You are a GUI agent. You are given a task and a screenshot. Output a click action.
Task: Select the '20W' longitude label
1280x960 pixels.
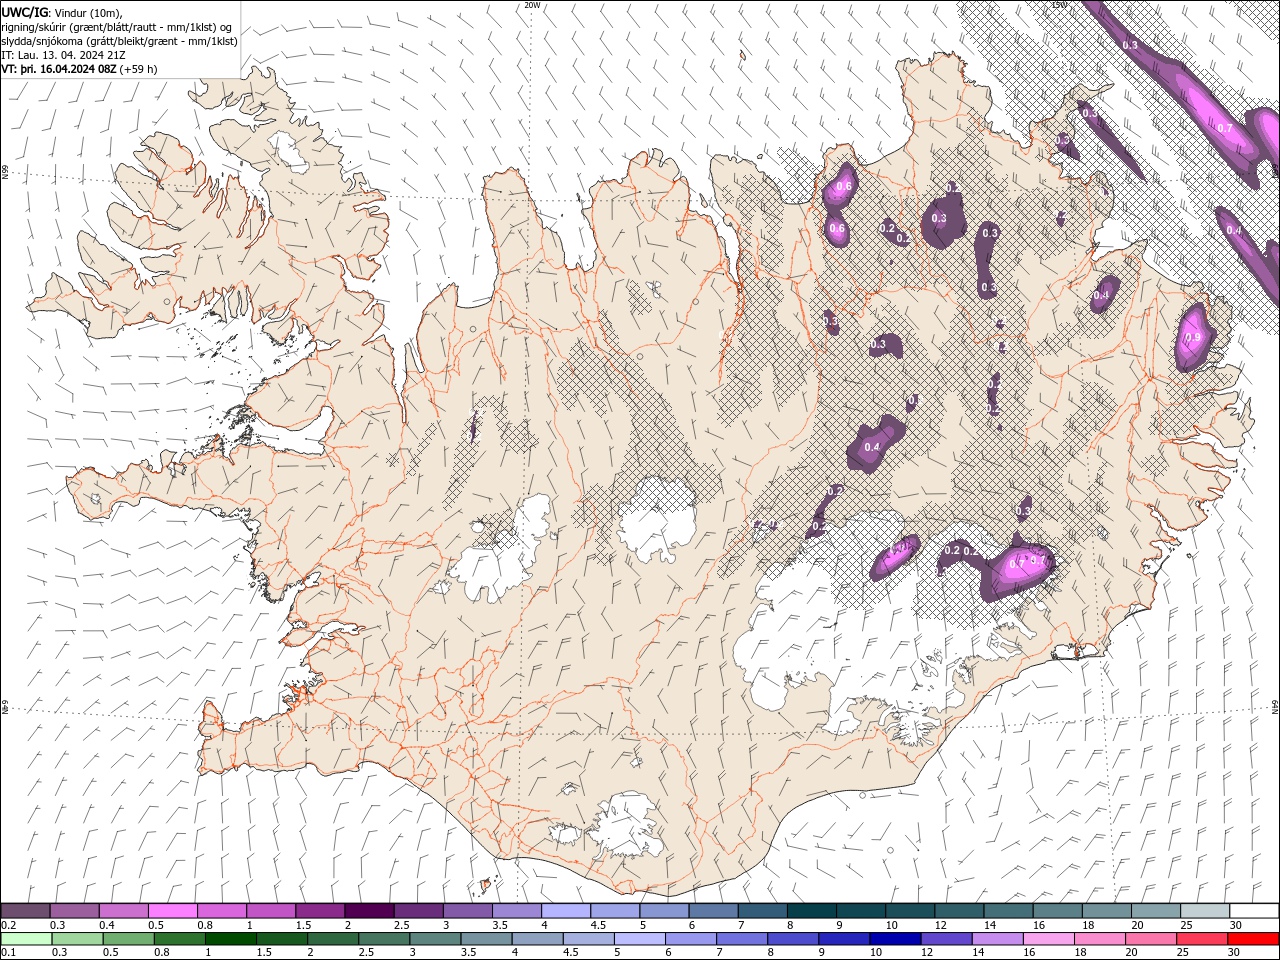tap(532, 5)
